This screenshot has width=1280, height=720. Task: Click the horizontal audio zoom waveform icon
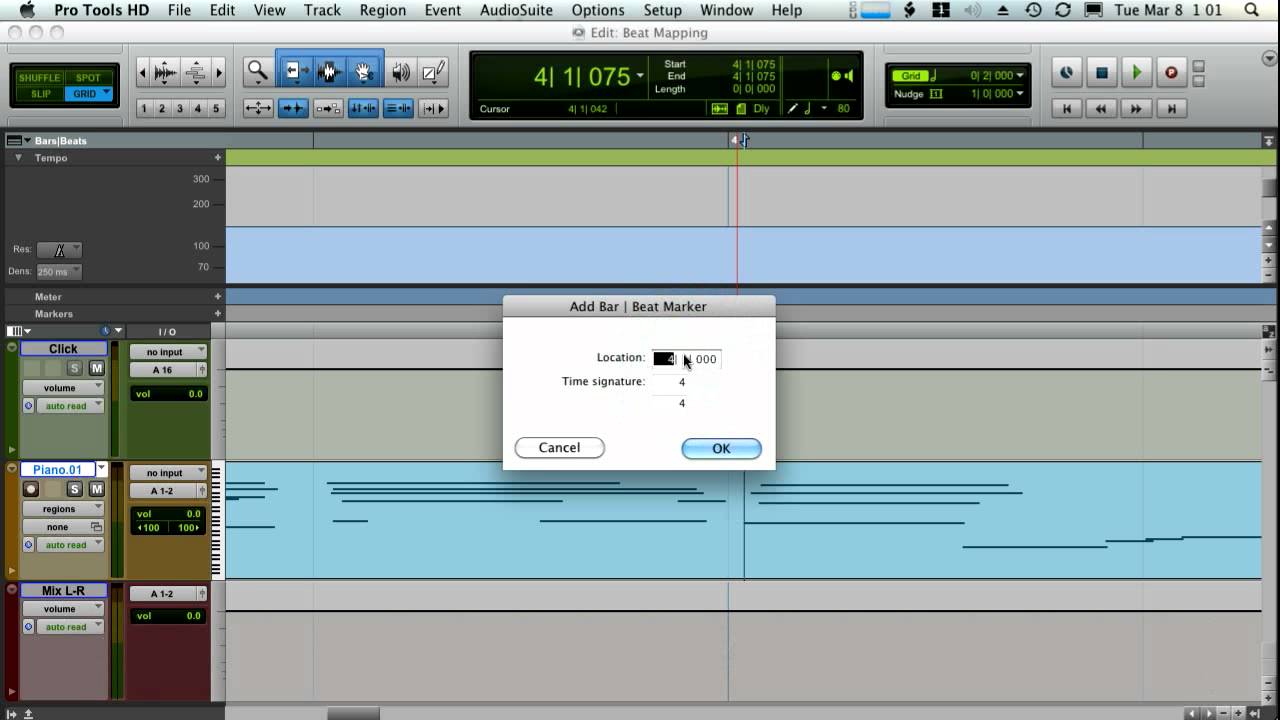pyautogui.click(x=166, y=73)
